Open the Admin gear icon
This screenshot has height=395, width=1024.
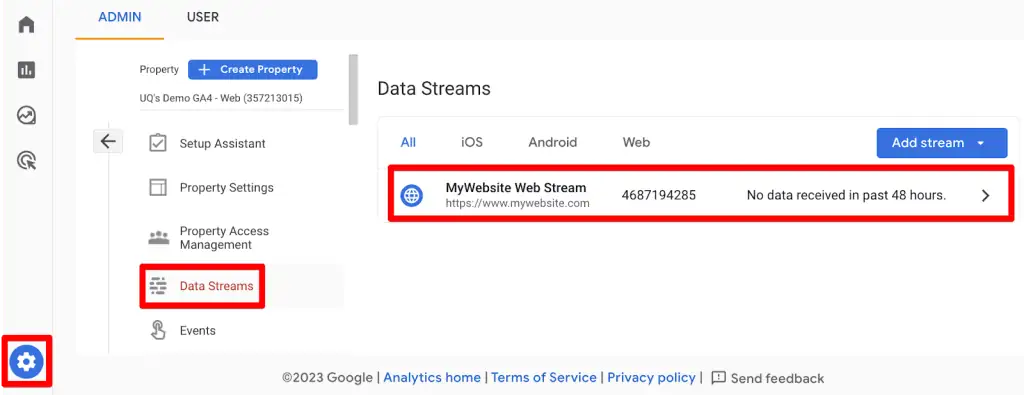pos(26,361)
